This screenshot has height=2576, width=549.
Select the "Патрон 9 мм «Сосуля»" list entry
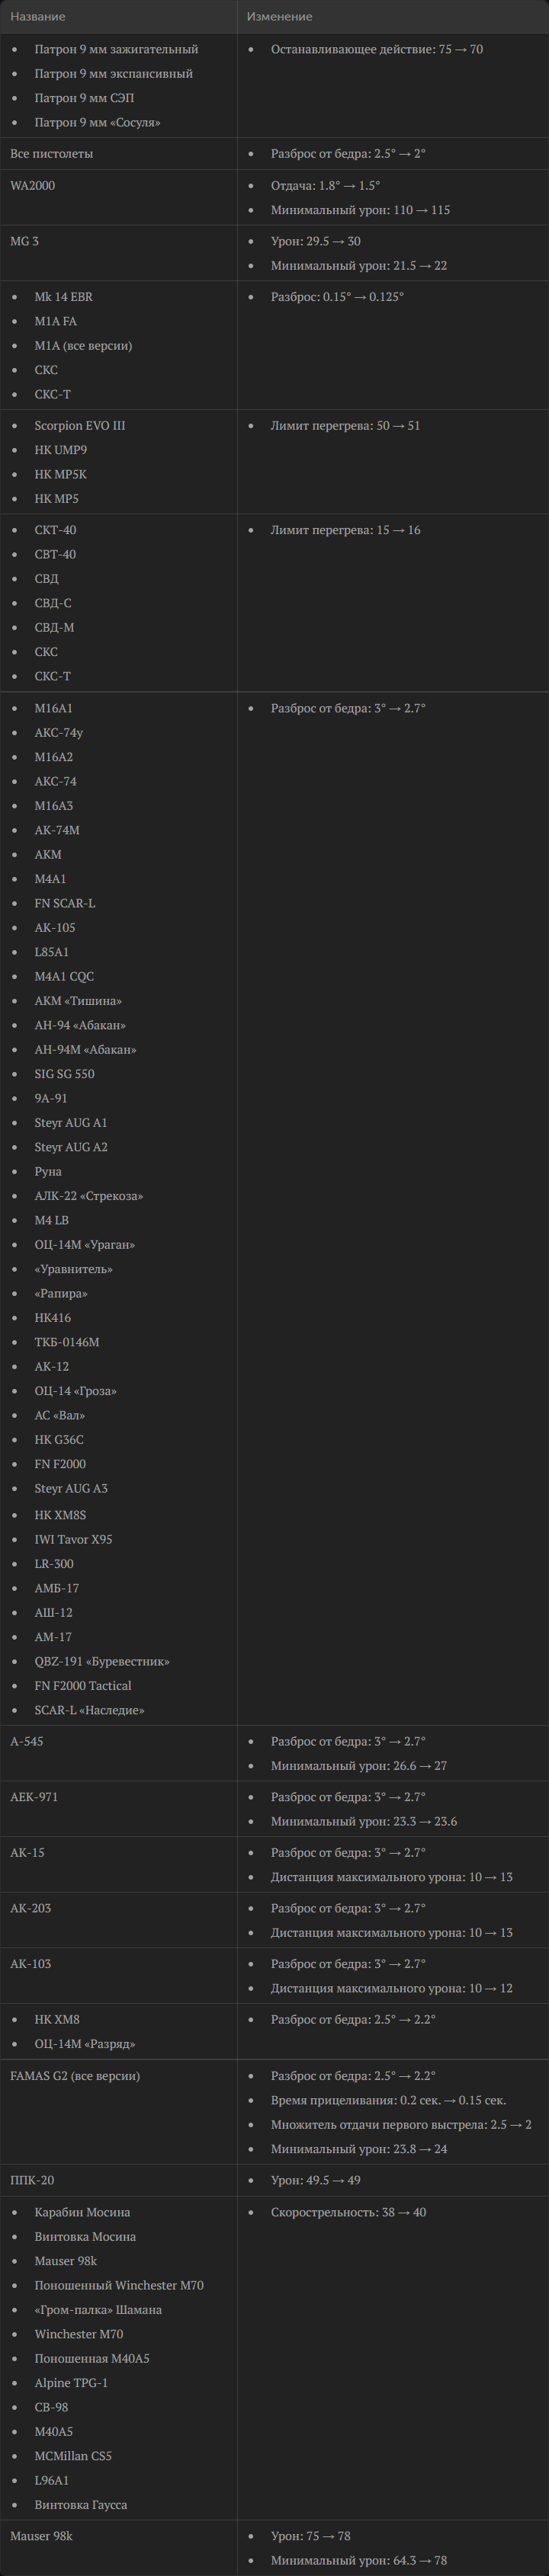coord(97,122)
